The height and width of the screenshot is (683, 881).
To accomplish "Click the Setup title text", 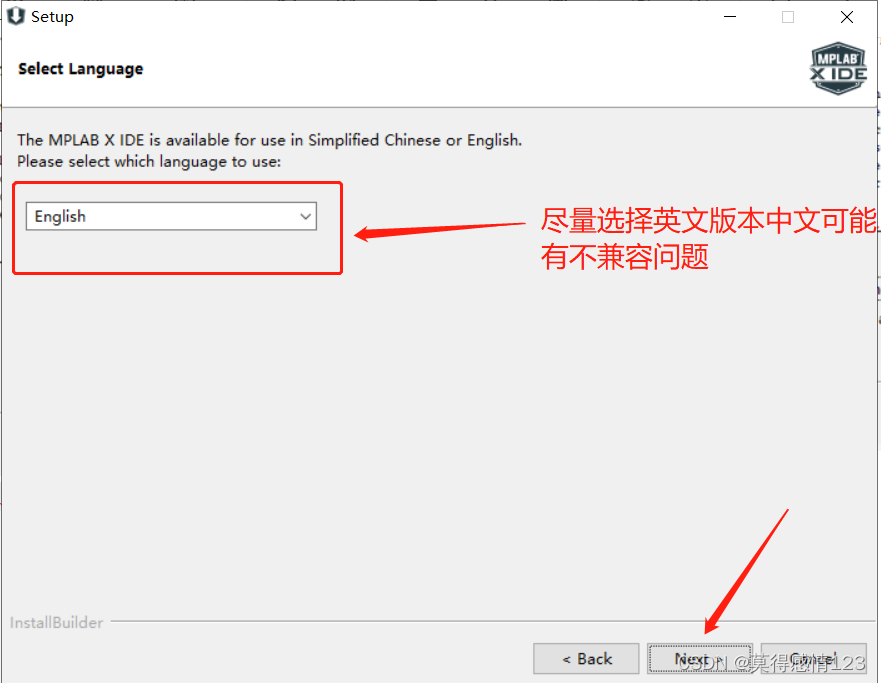I will coord(52,17).
